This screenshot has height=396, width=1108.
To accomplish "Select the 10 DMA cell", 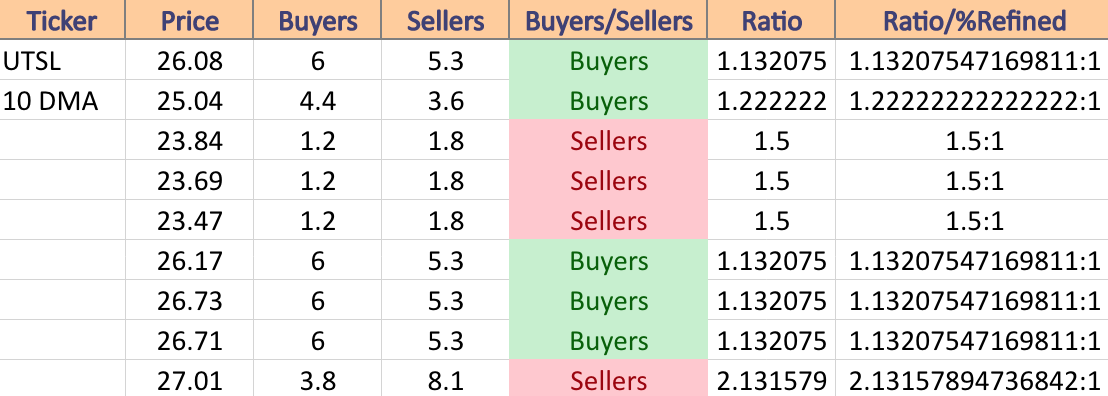I will [63, 100].
